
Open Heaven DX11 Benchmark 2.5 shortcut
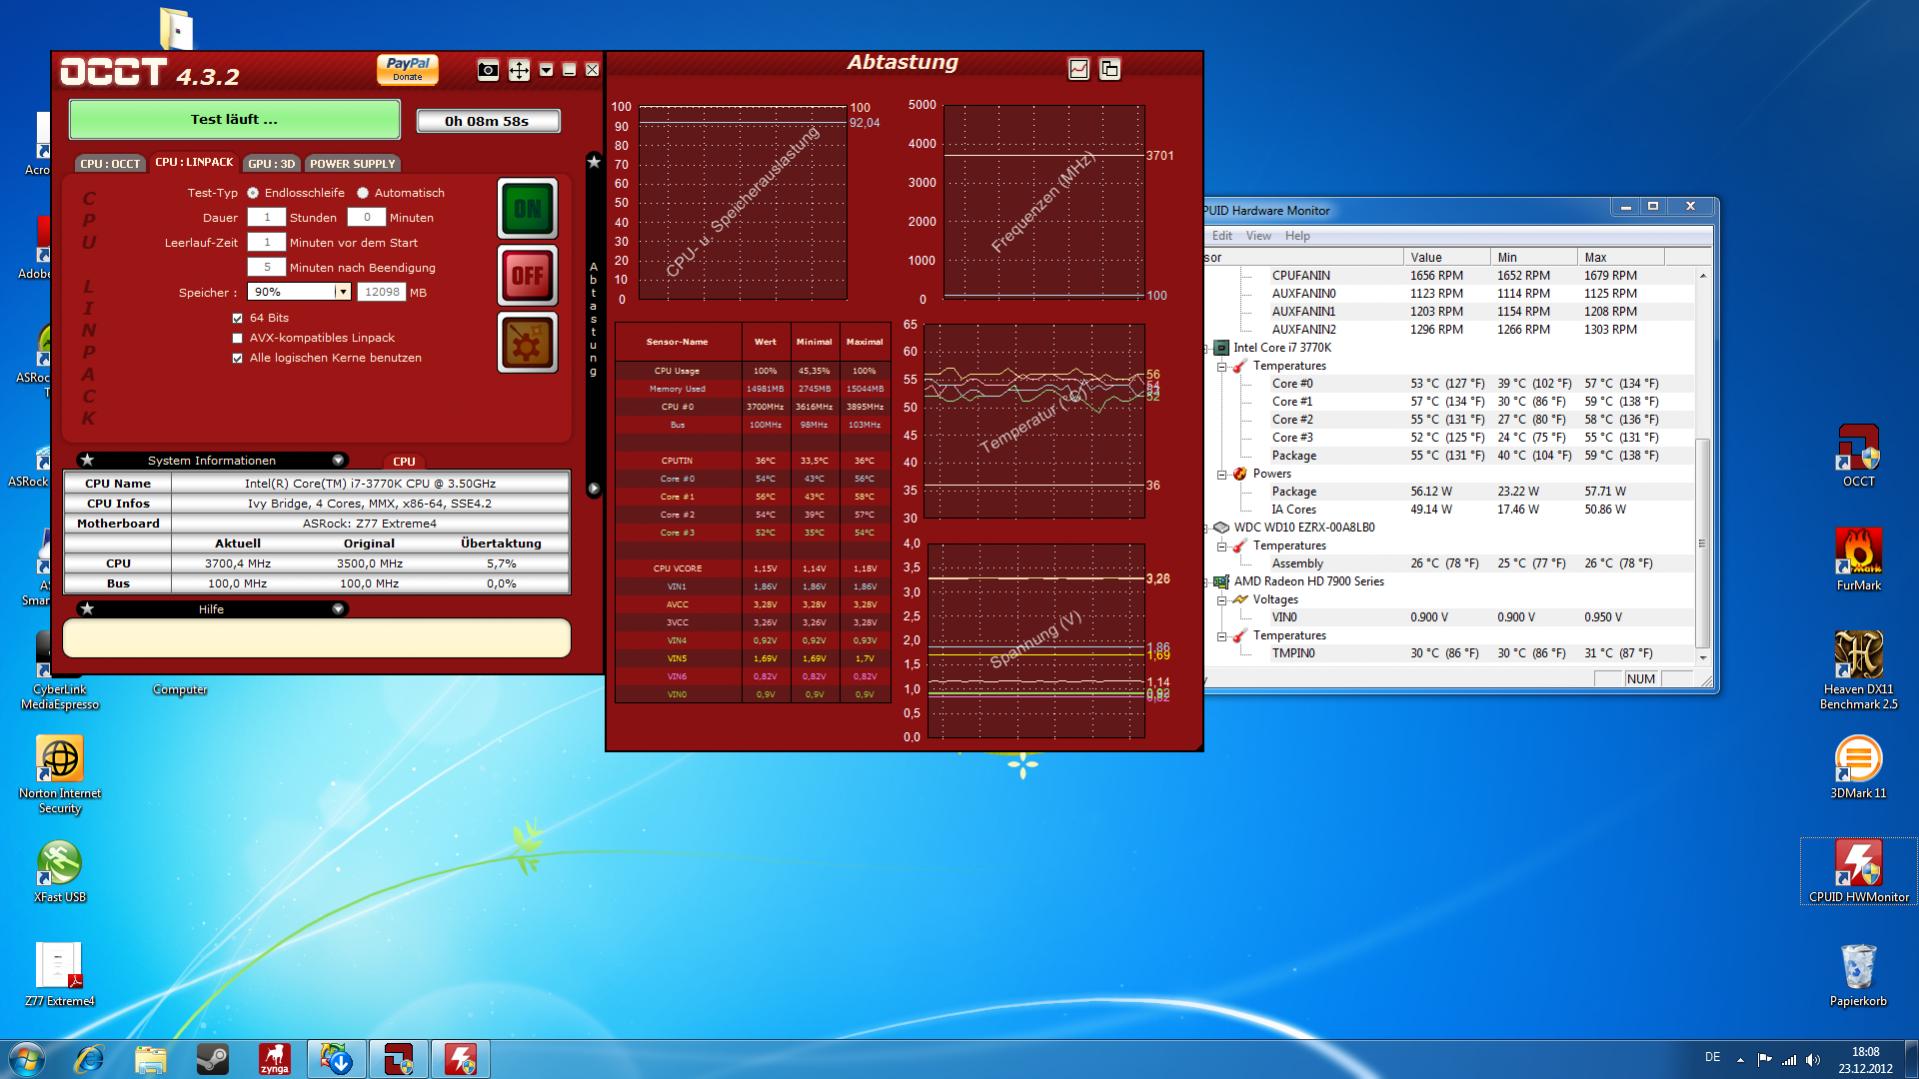[1858, 670]
